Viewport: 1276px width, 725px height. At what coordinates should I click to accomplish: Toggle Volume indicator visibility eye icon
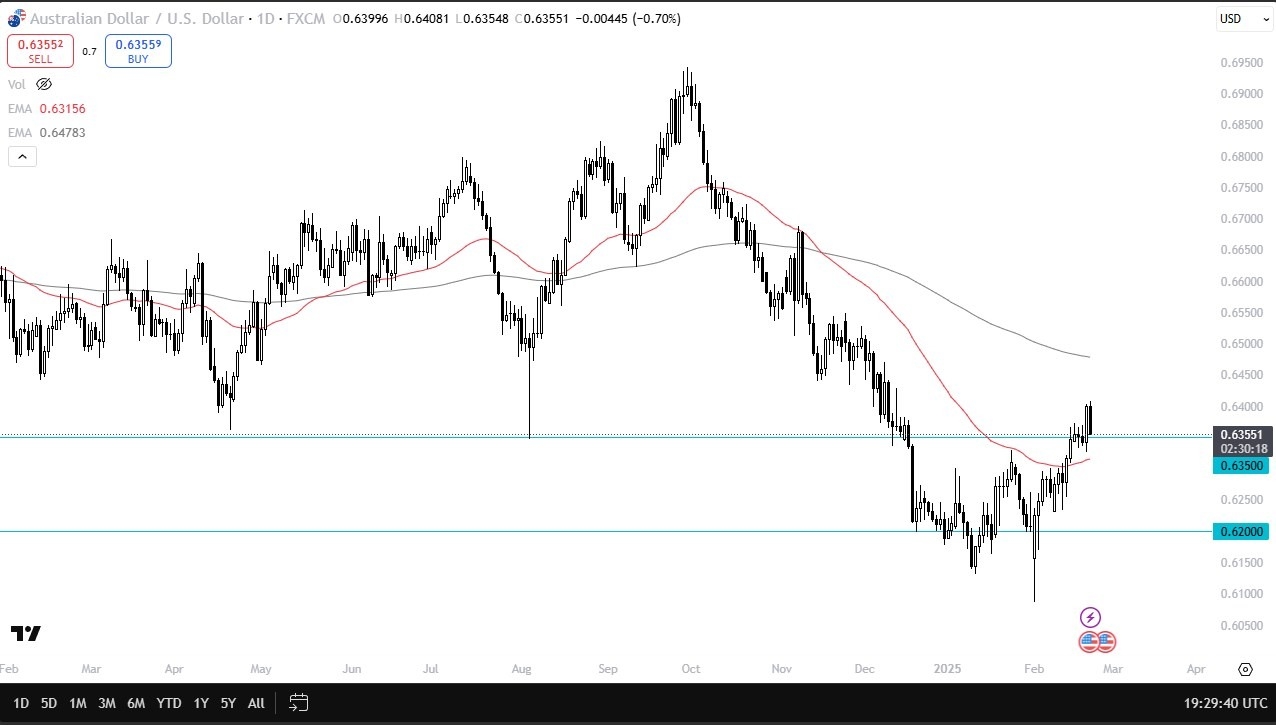pos(43,85)
